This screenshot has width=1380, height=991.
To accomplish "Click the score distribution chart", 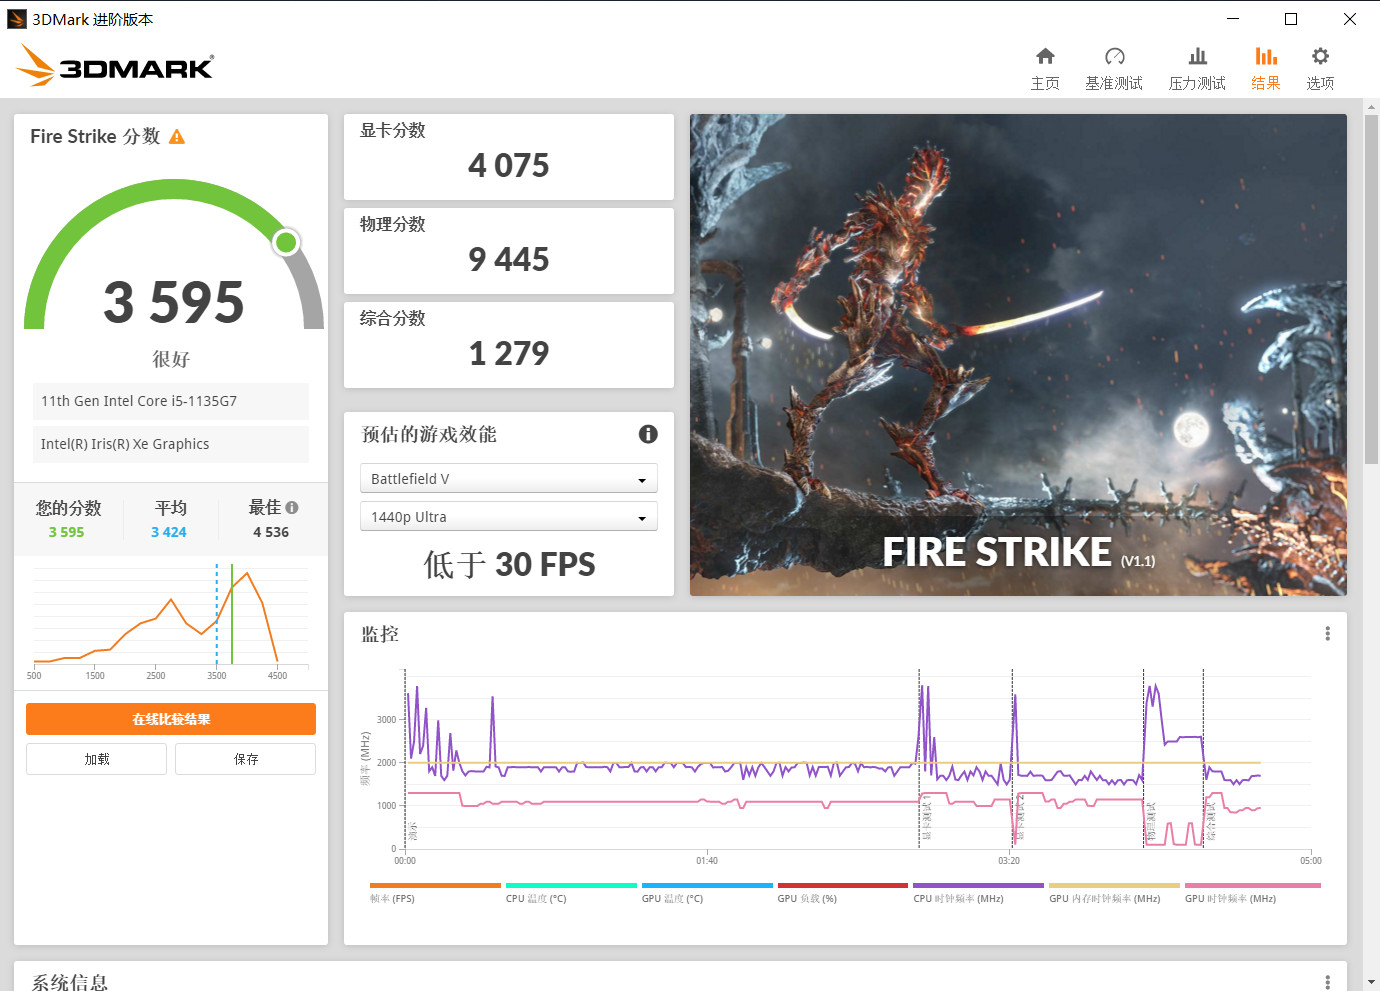I will point(171,622).
